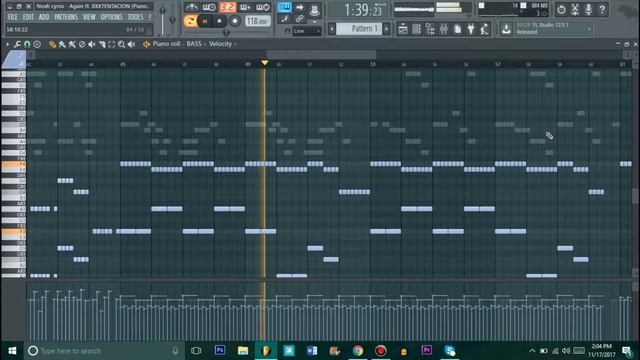This screenshot has height=360, width=640.
Task: Select the delete tool
Action: (x=82, y=44)
